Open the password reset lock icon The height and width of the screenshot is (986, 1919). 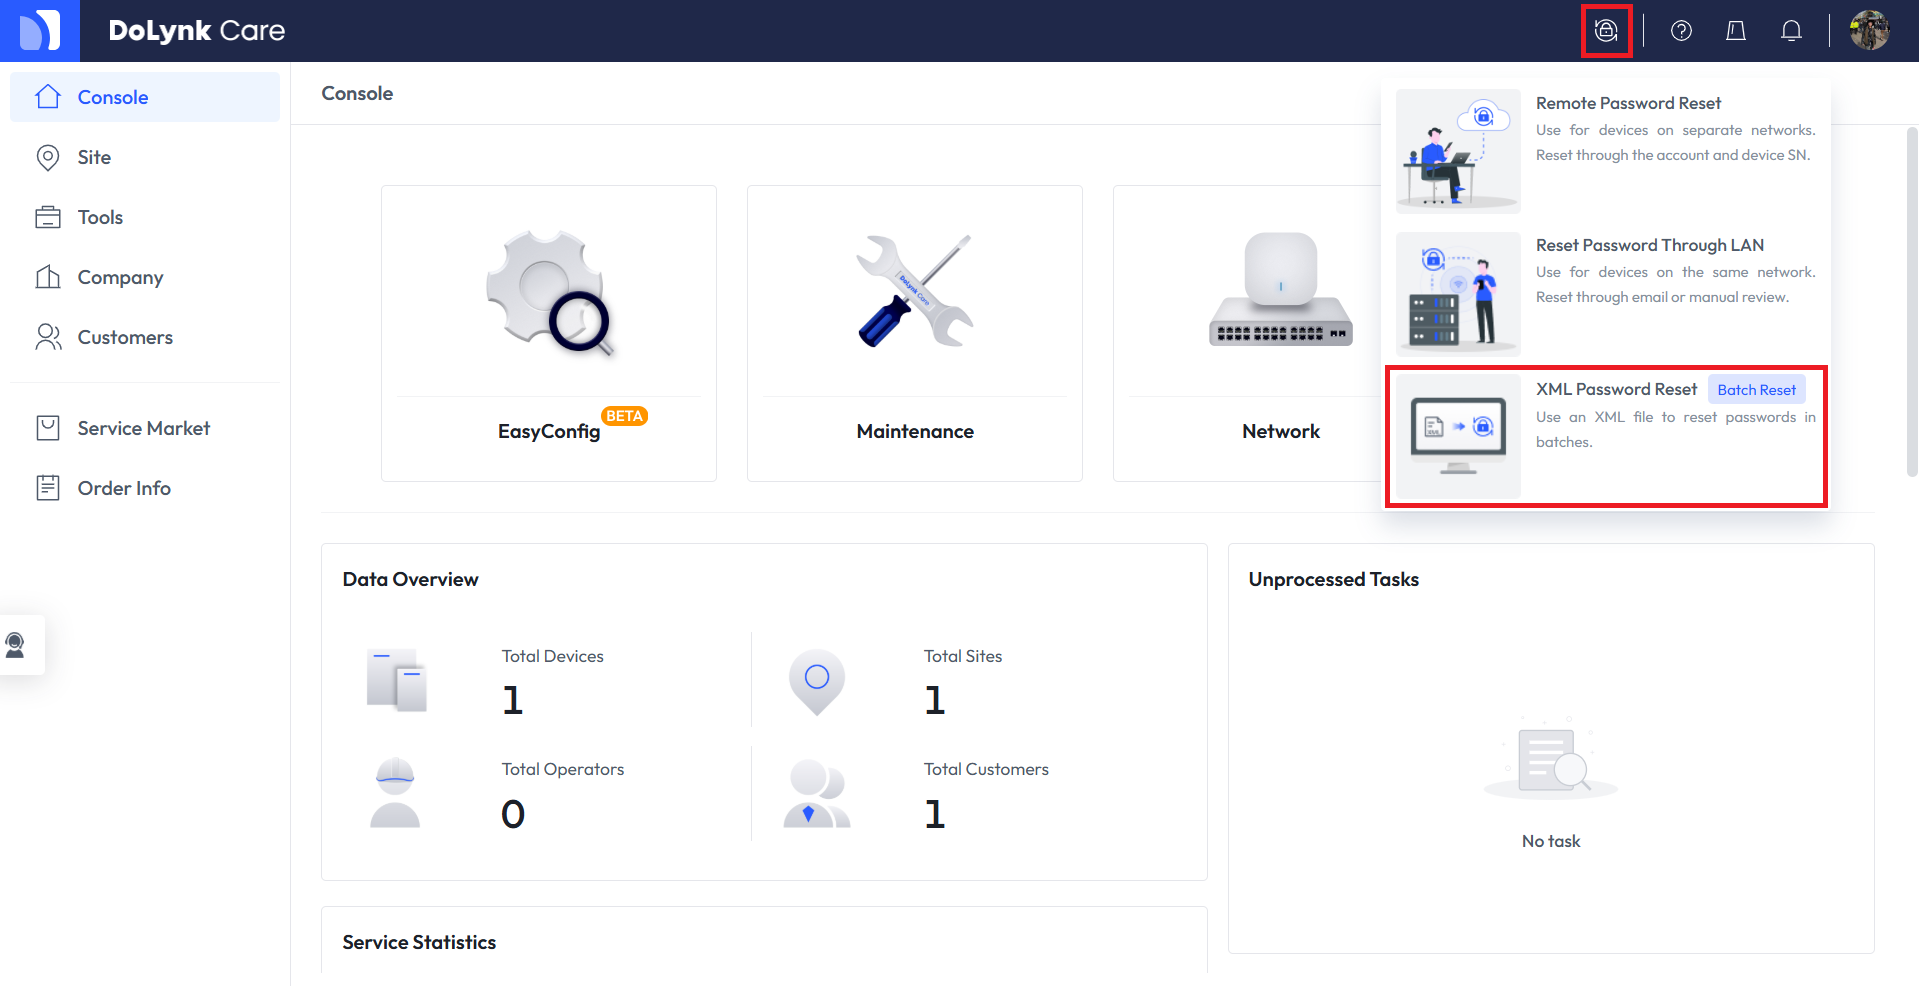click(1606, 31)
